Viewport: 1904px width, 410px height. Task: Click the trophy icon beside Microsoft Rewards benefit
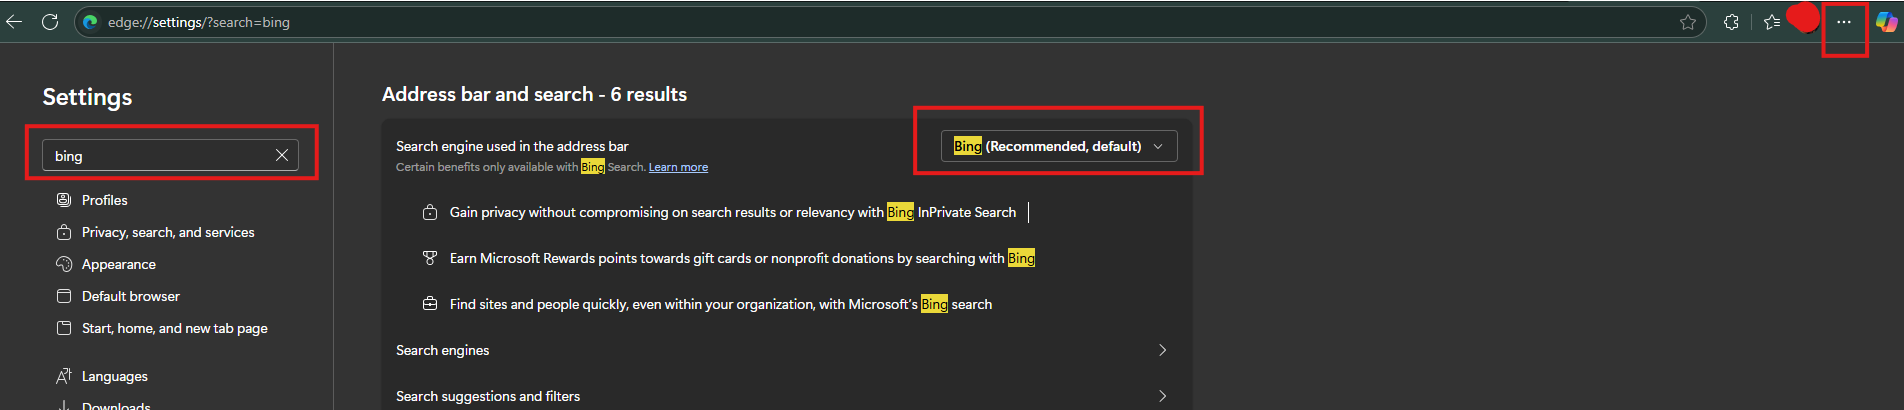click(x=430, y=258)
